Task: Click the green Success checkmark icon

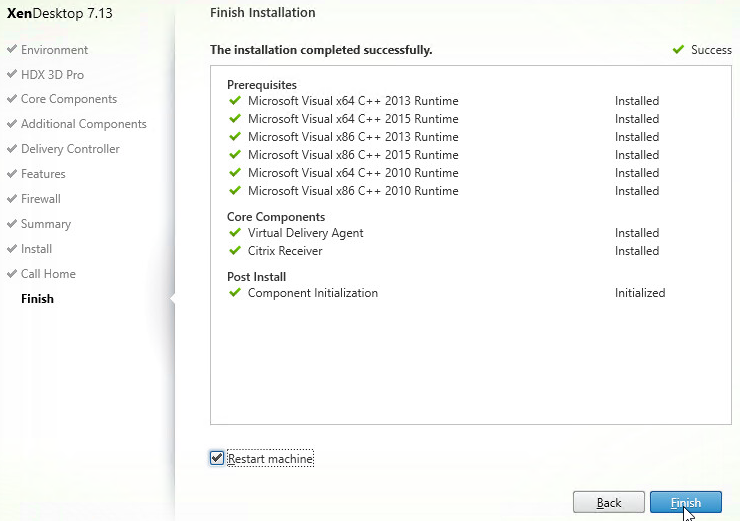Action: 678,50
